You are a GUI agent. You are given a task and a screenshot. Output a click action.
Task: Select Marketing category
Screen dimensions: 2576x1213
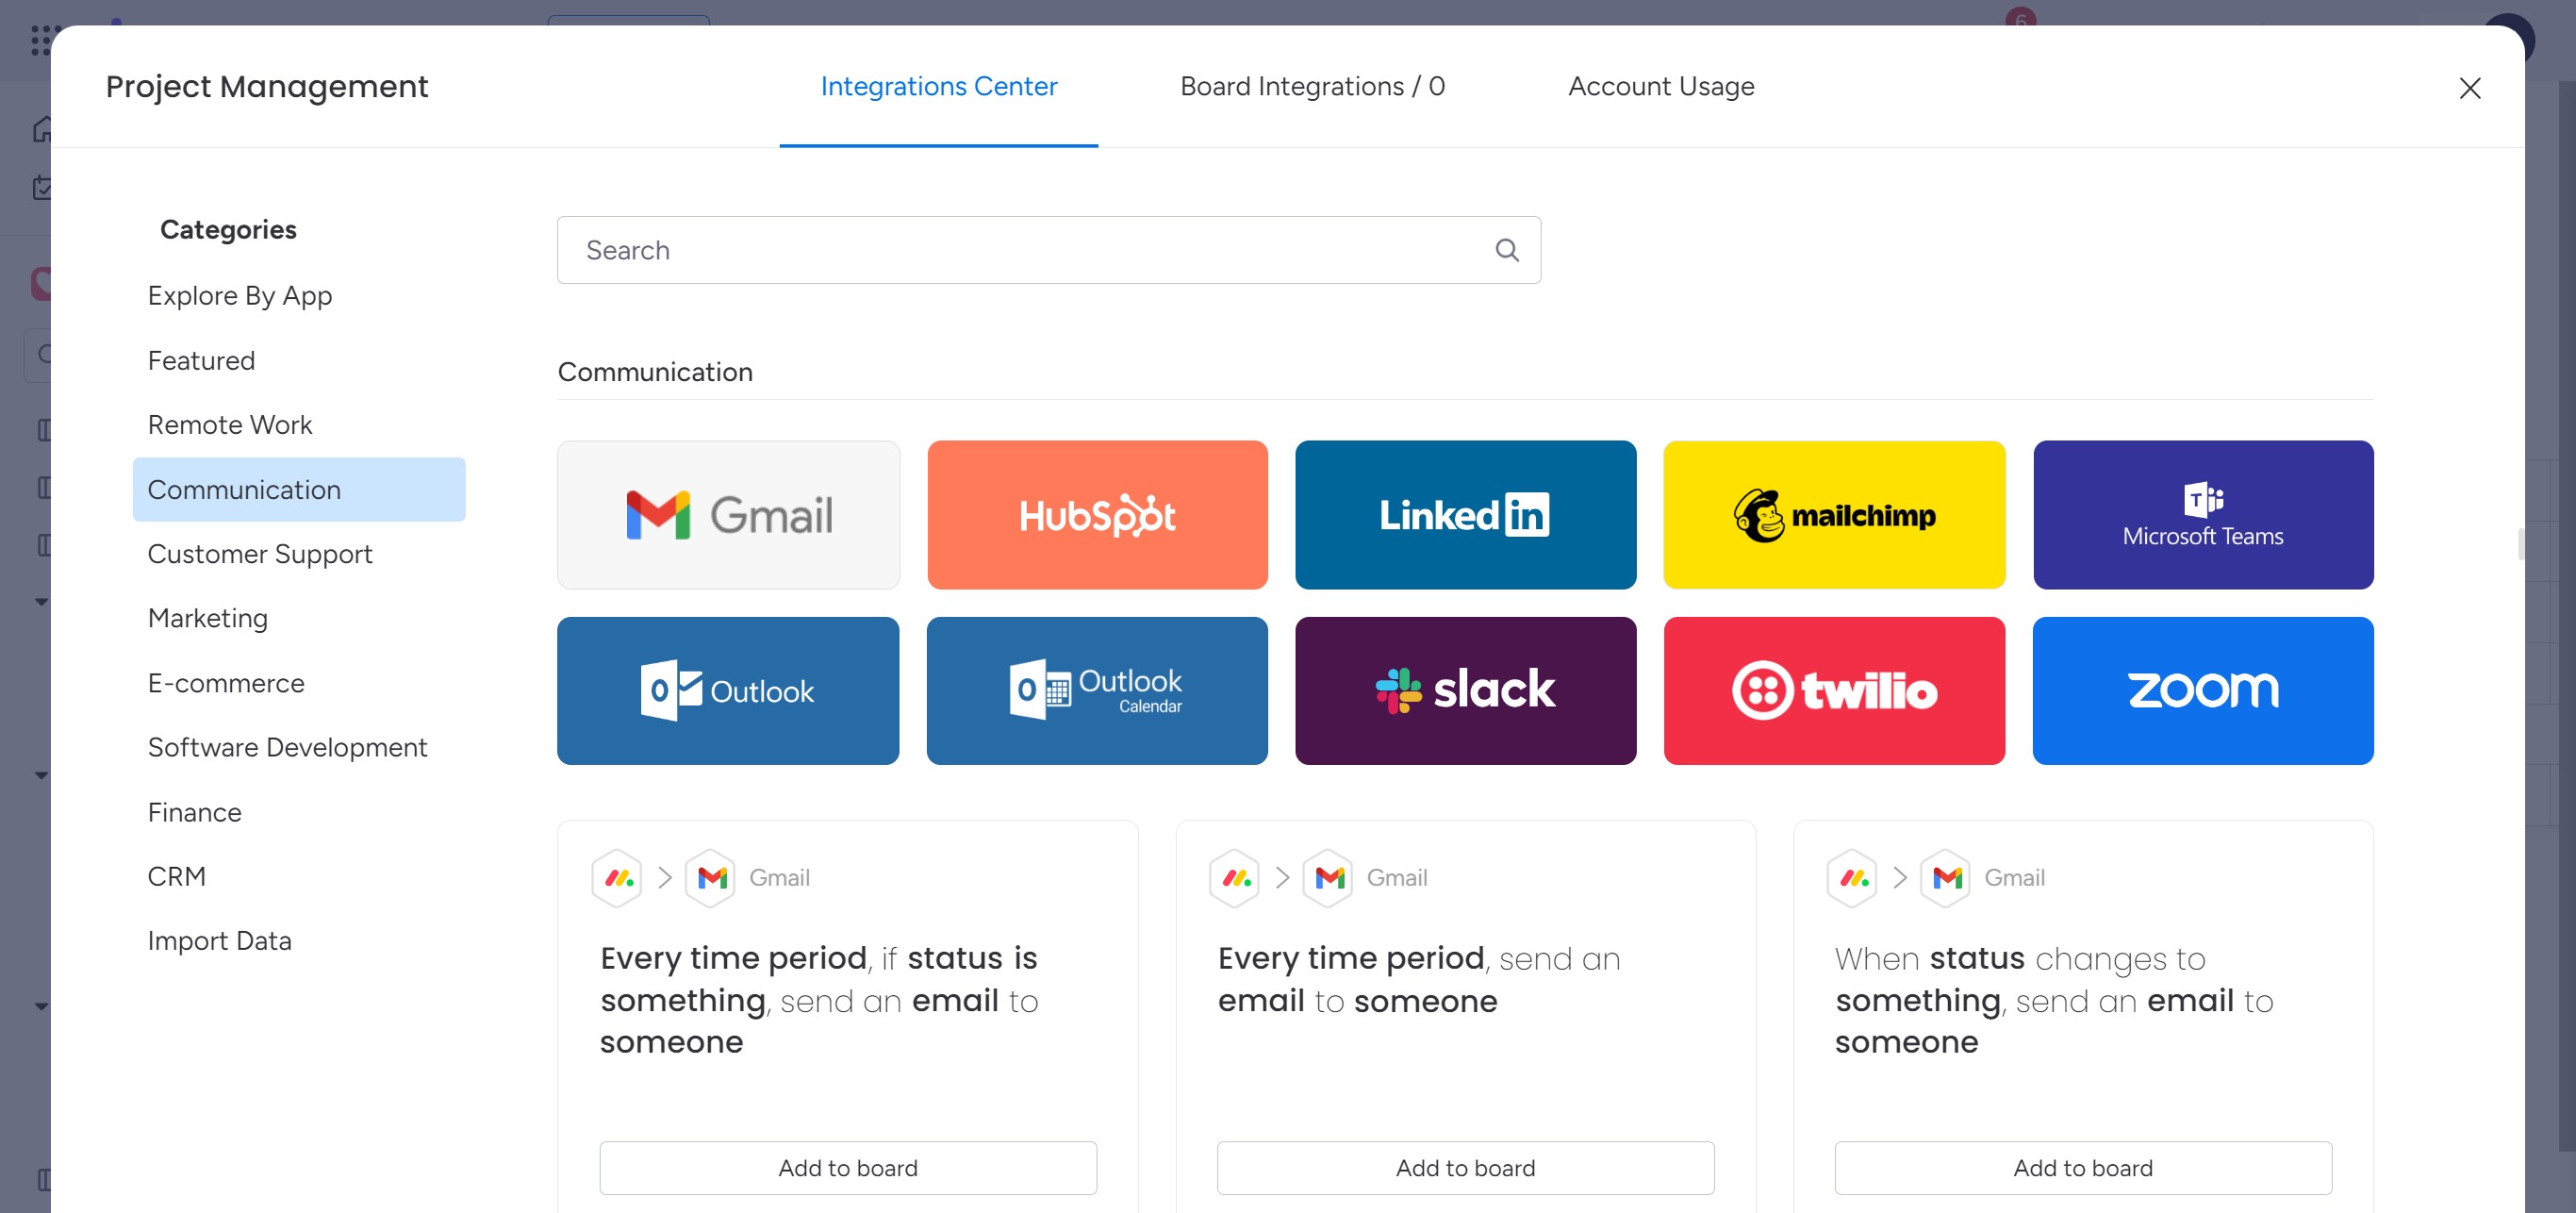point(299,618)
